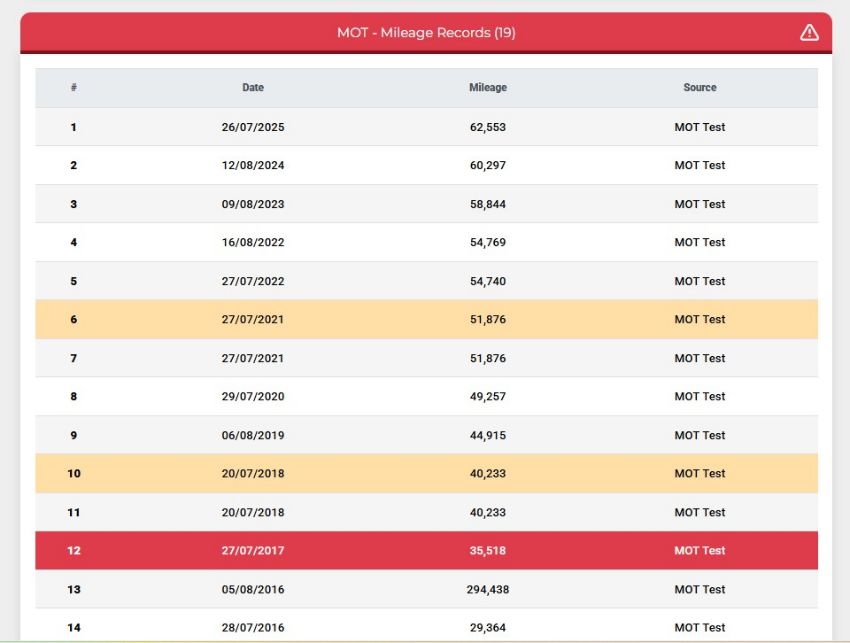Select date 09/08/2023 in row 3
Viewport: 850px width, 643px height.
(253, 204)
